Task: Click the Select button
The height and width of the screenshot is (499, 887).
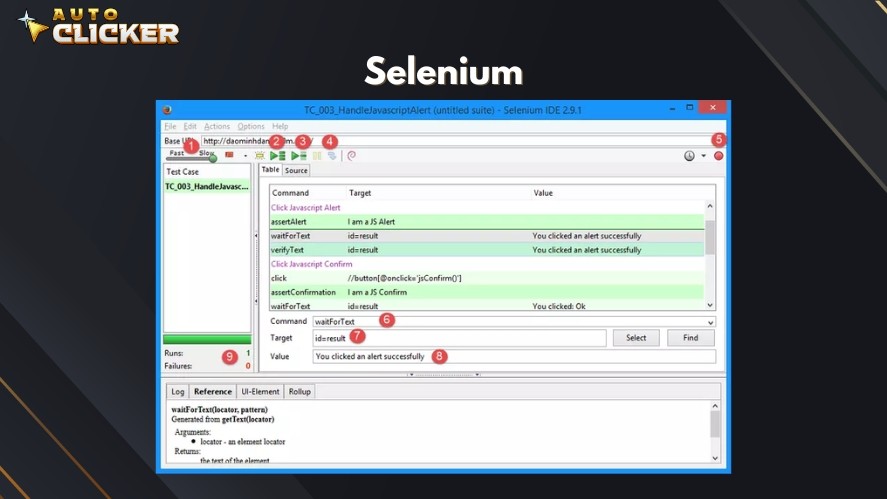Action: coord(636,338)
